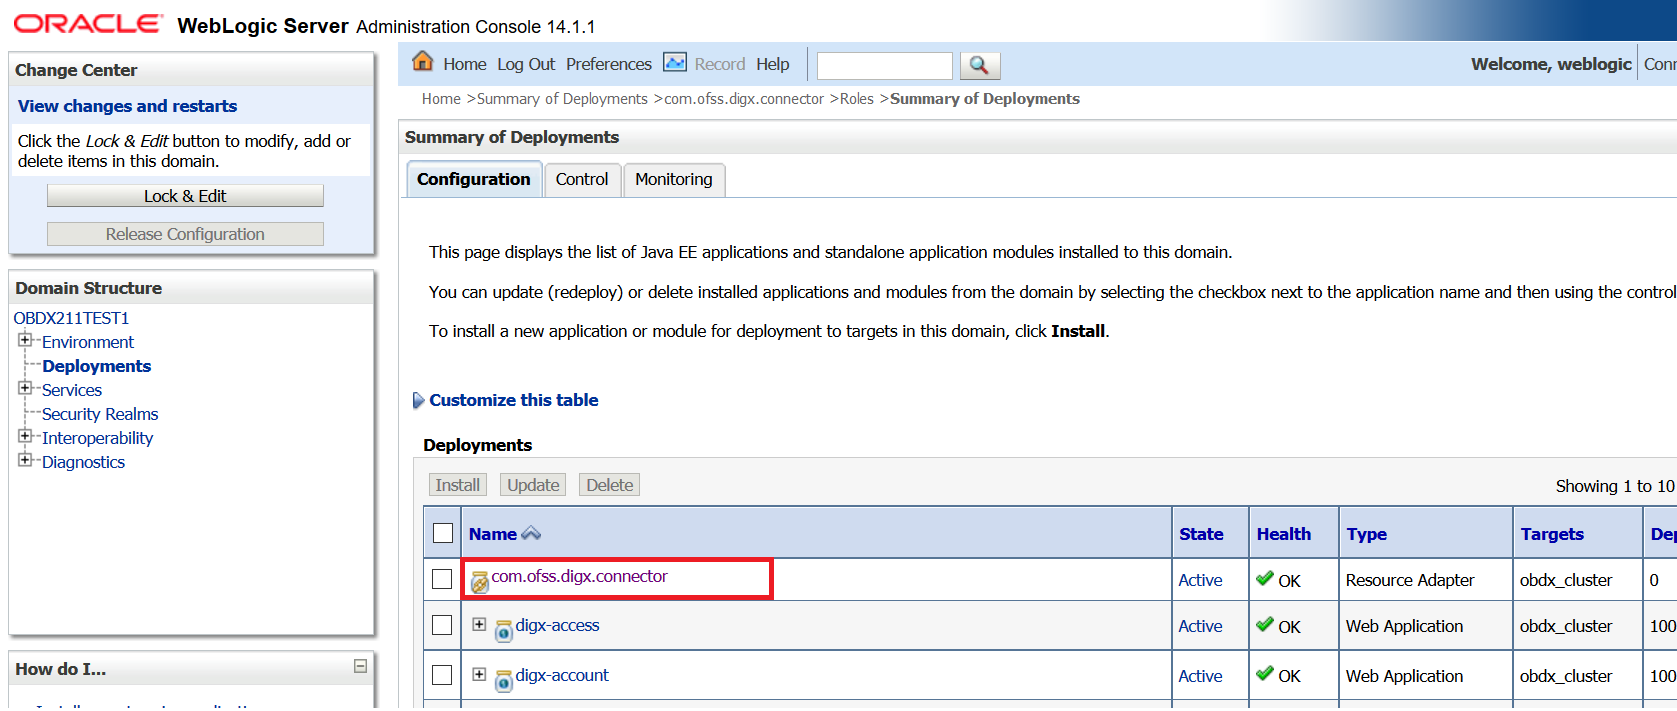Click the OK health checkmark for com.ofss.digx.connector

tap(1265, 578)
